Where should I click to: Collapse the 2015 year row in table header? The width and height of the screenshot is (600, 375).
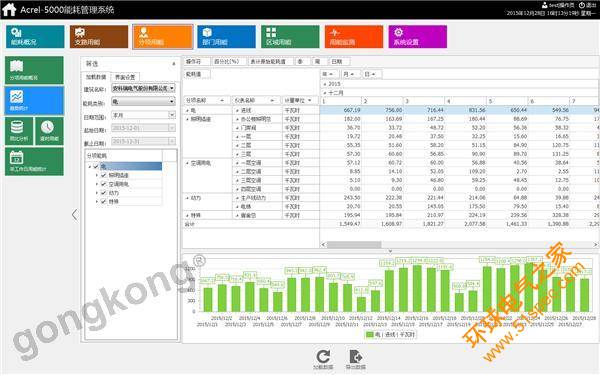325,84
